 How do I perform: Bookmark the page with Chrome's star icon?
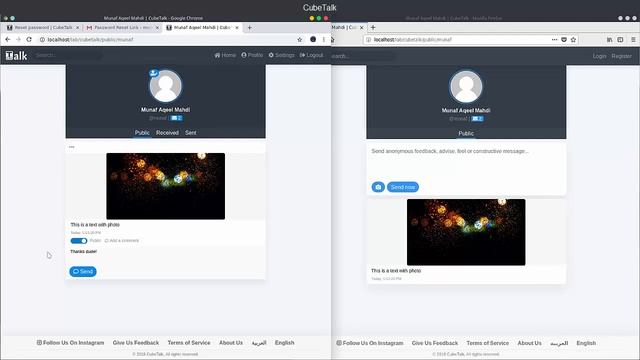coord(300,40)
